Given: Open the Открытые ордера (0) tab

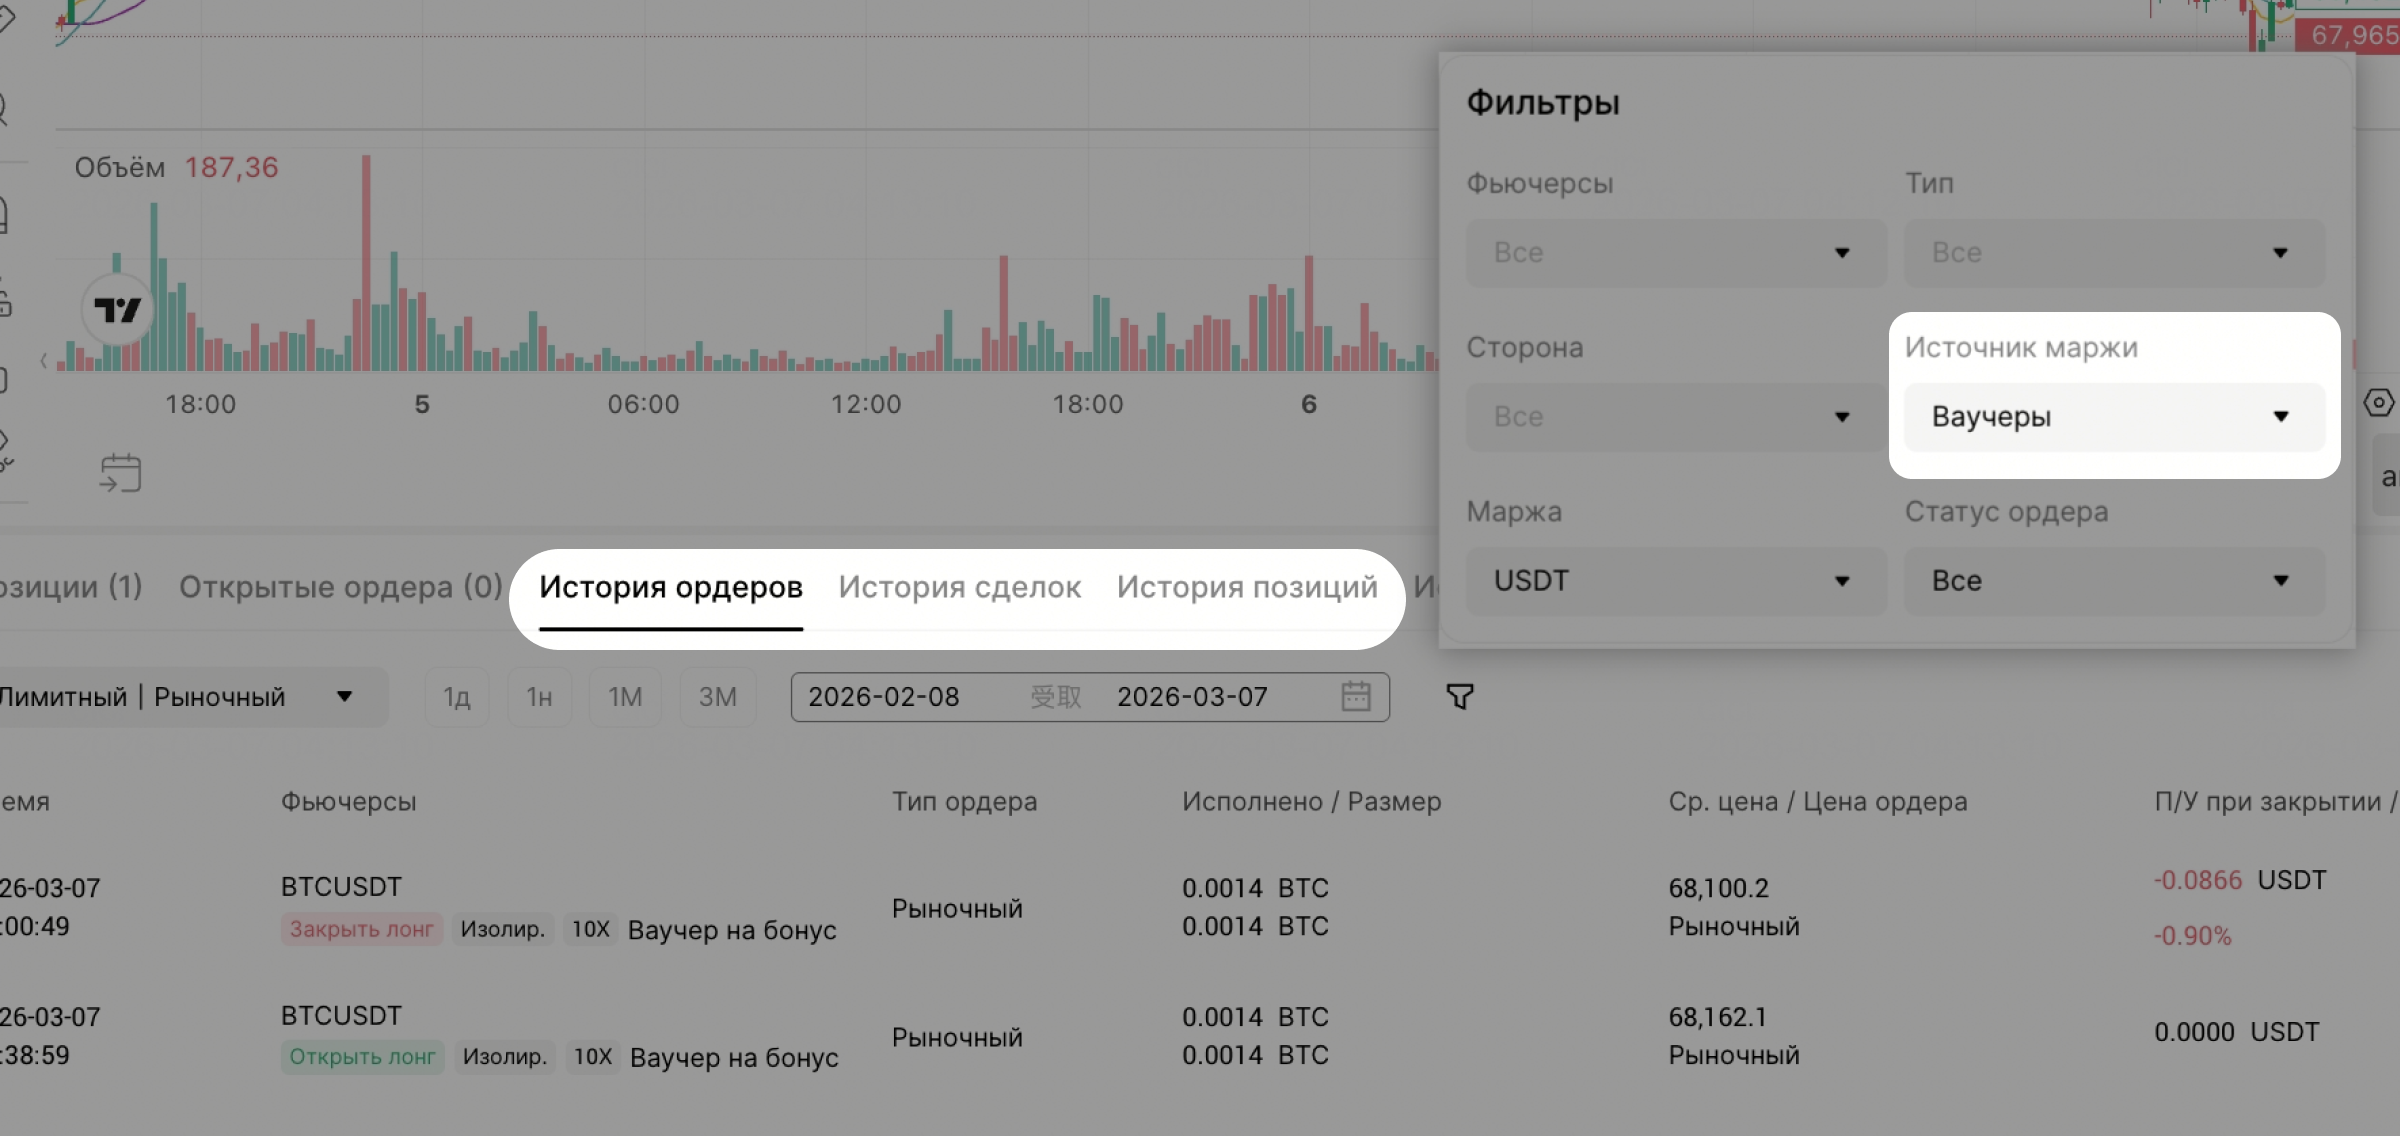Looking at the screenshot, I should pyautogui.click(x=340, y=587).
